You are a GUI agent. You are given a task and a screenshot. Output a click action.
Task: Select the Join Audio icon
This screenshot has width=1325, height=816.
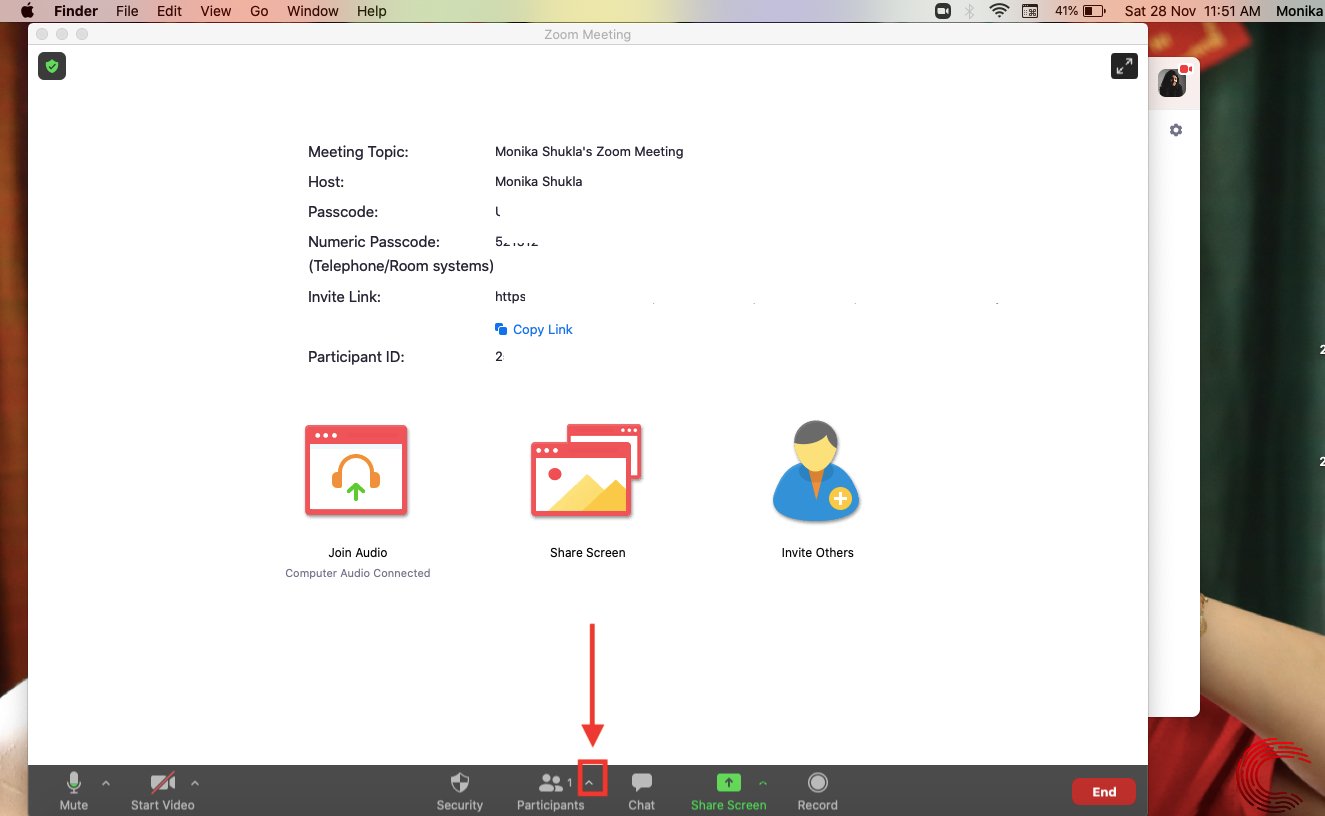[x=357, y=470]
